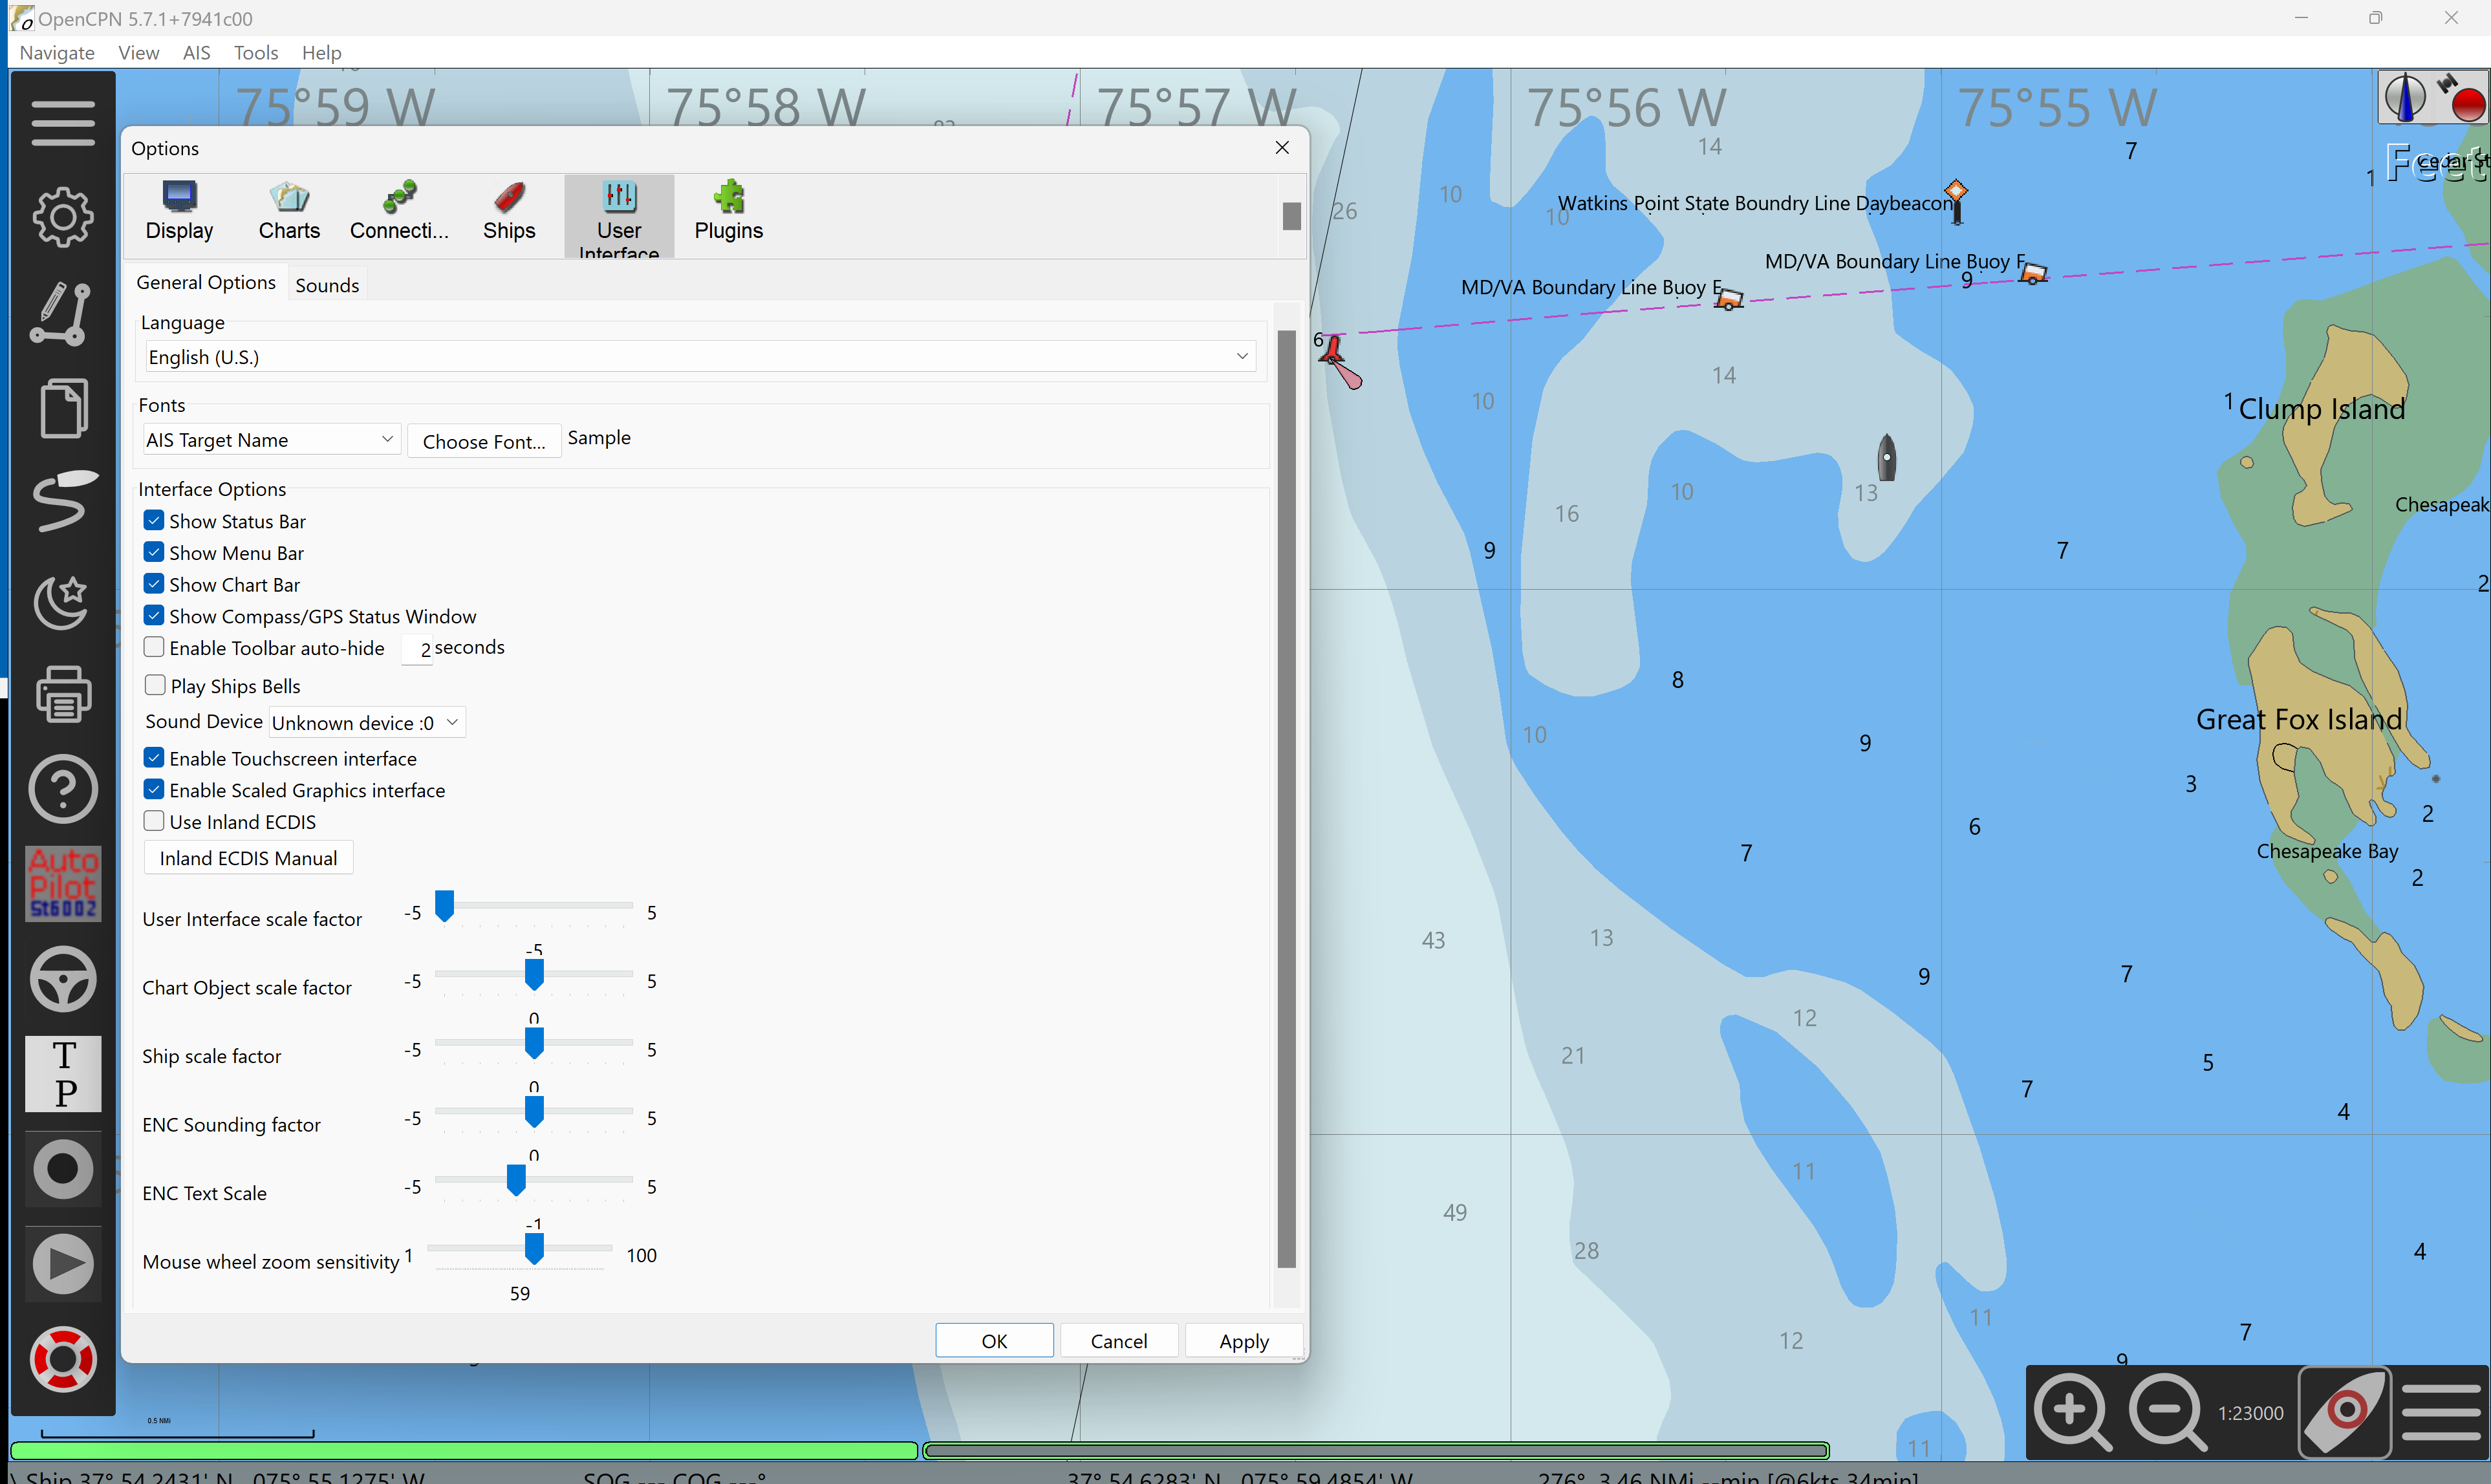
Task: Uncheck Show Status Bar
Action: point(154,520)
